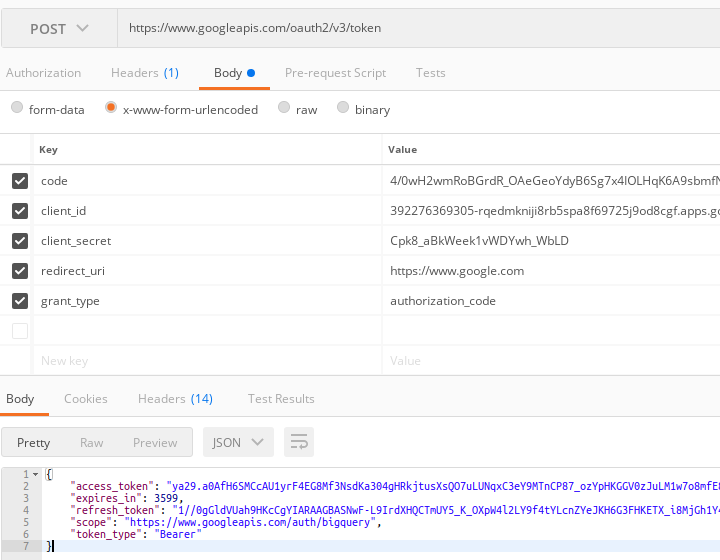Tick the empty row checkbox below grant_type
The width and height of the screenshot is (720, 560).
pos(20,331)
